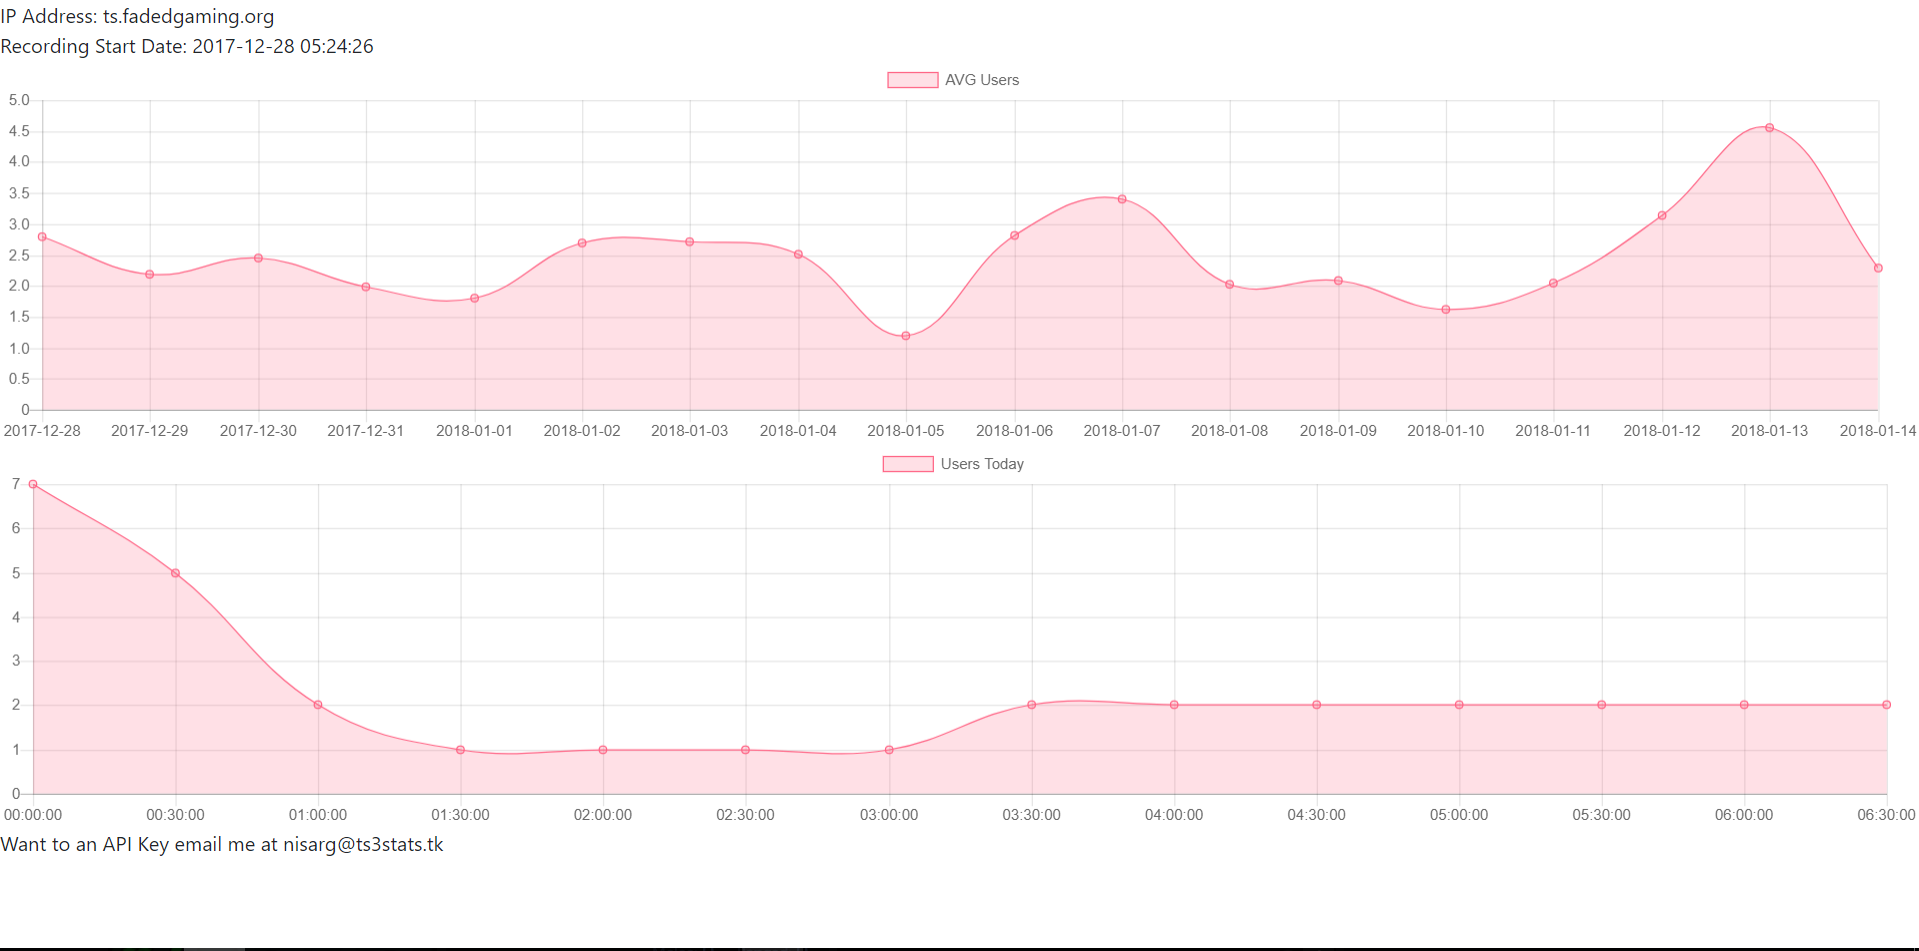Click the API Key contact email line
Screen dimensions: 1919x951
(x=222, y=844)
